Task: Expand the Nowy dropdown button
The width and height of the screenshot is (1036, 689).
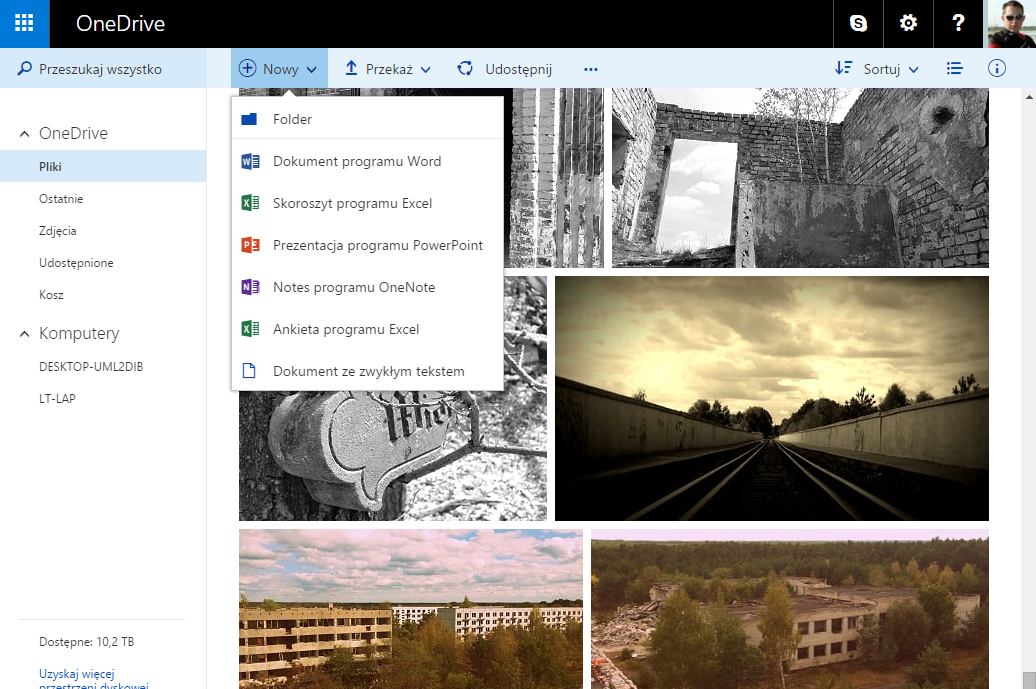Action: [279, 69]
